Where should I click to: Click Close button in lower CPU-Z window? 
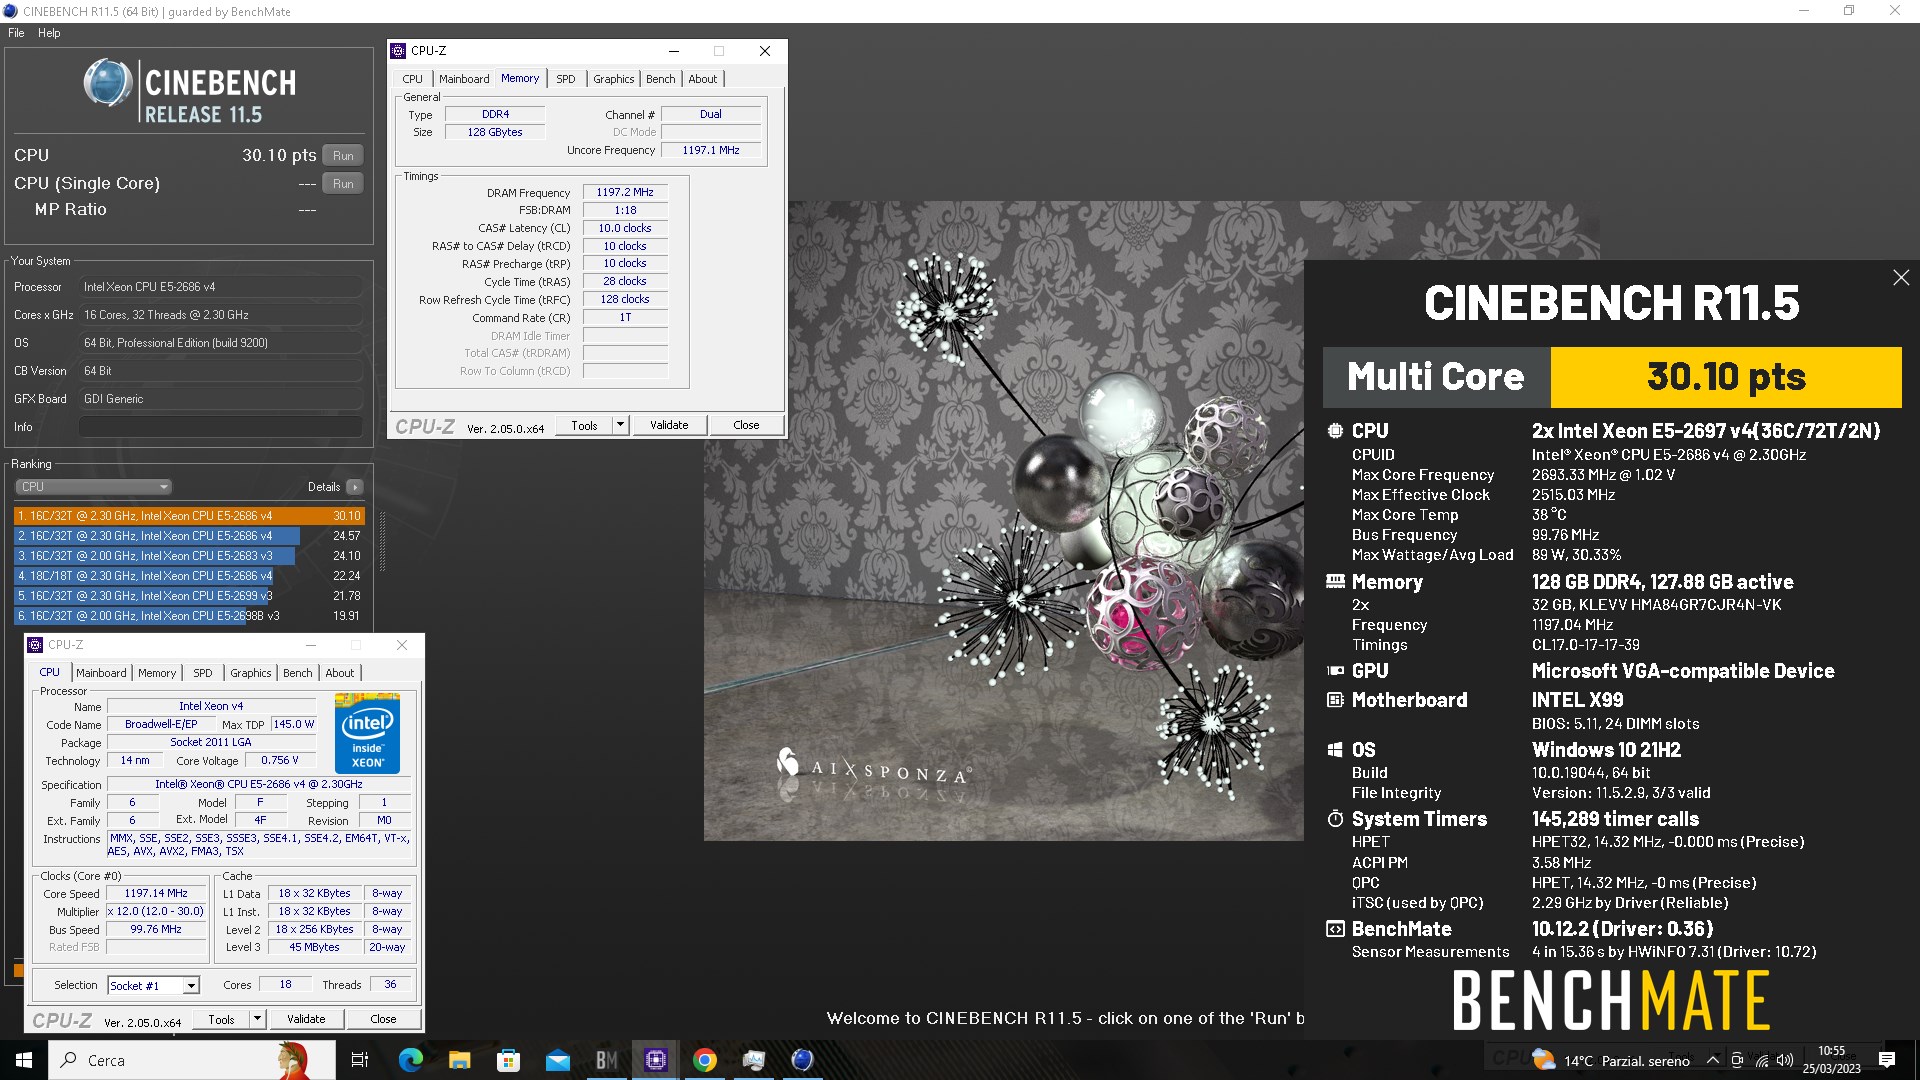(383, 1020)
